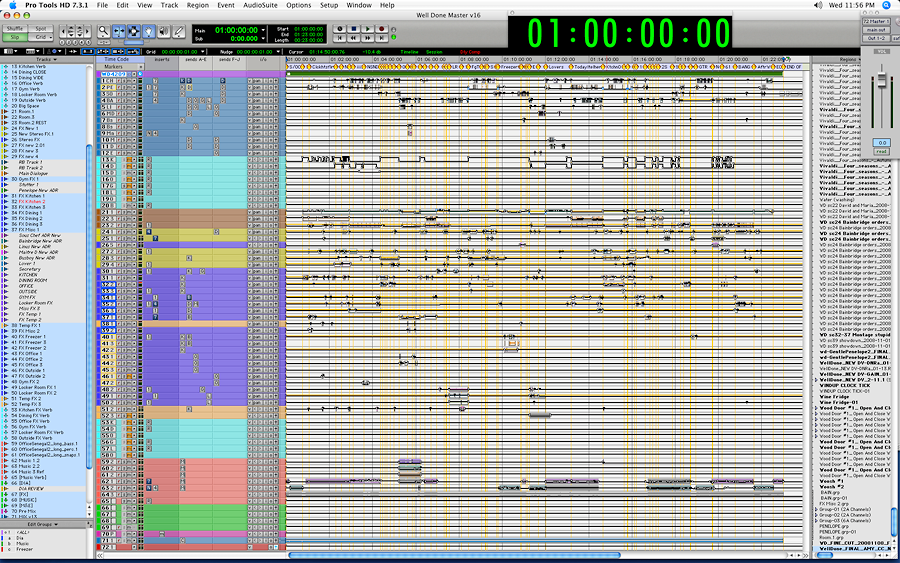
Task: Enable Spot edit mode
Action: click(41, 29)
